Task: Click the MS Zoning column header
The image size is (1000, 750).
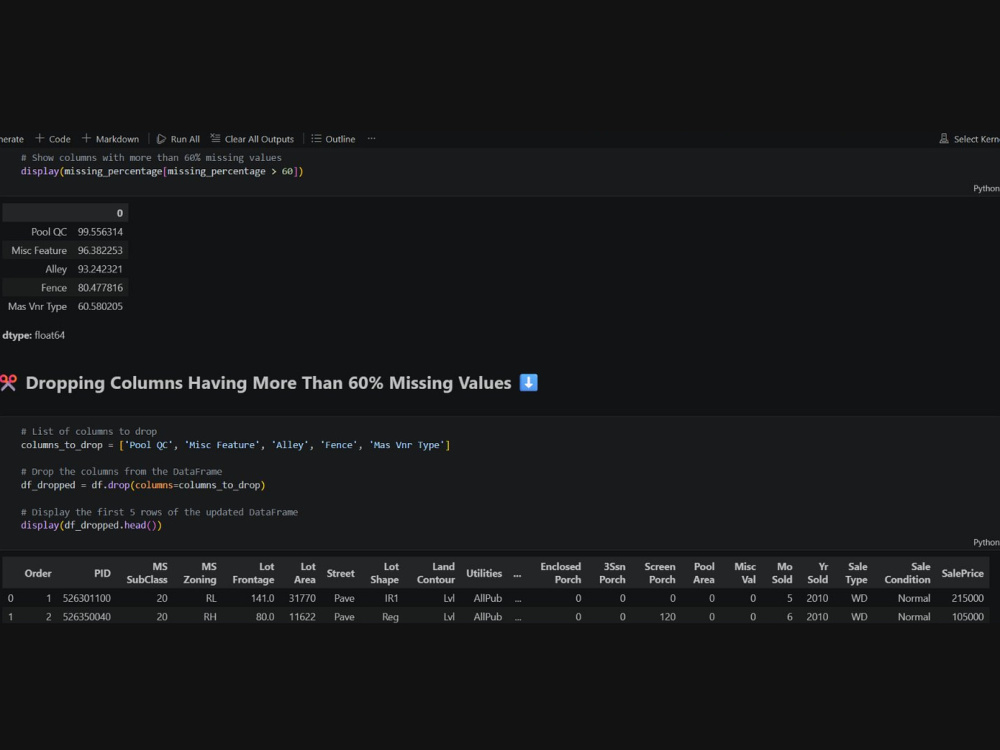Action: coord(200,573)
